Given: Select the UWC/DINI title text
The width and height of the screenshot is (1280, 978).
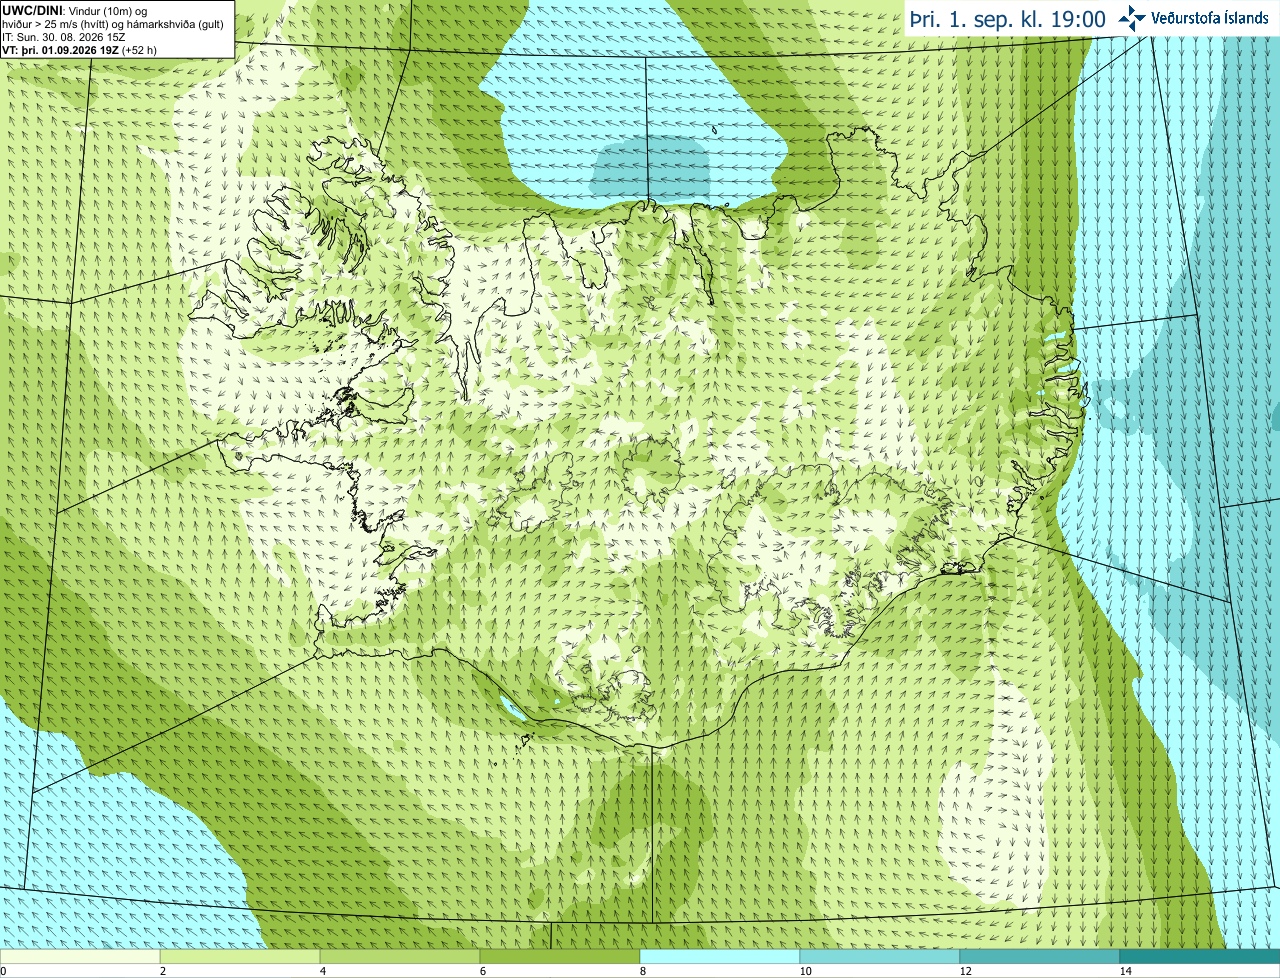Looking at the screenshot, I should pyautogui.click(x=33, y=10).
